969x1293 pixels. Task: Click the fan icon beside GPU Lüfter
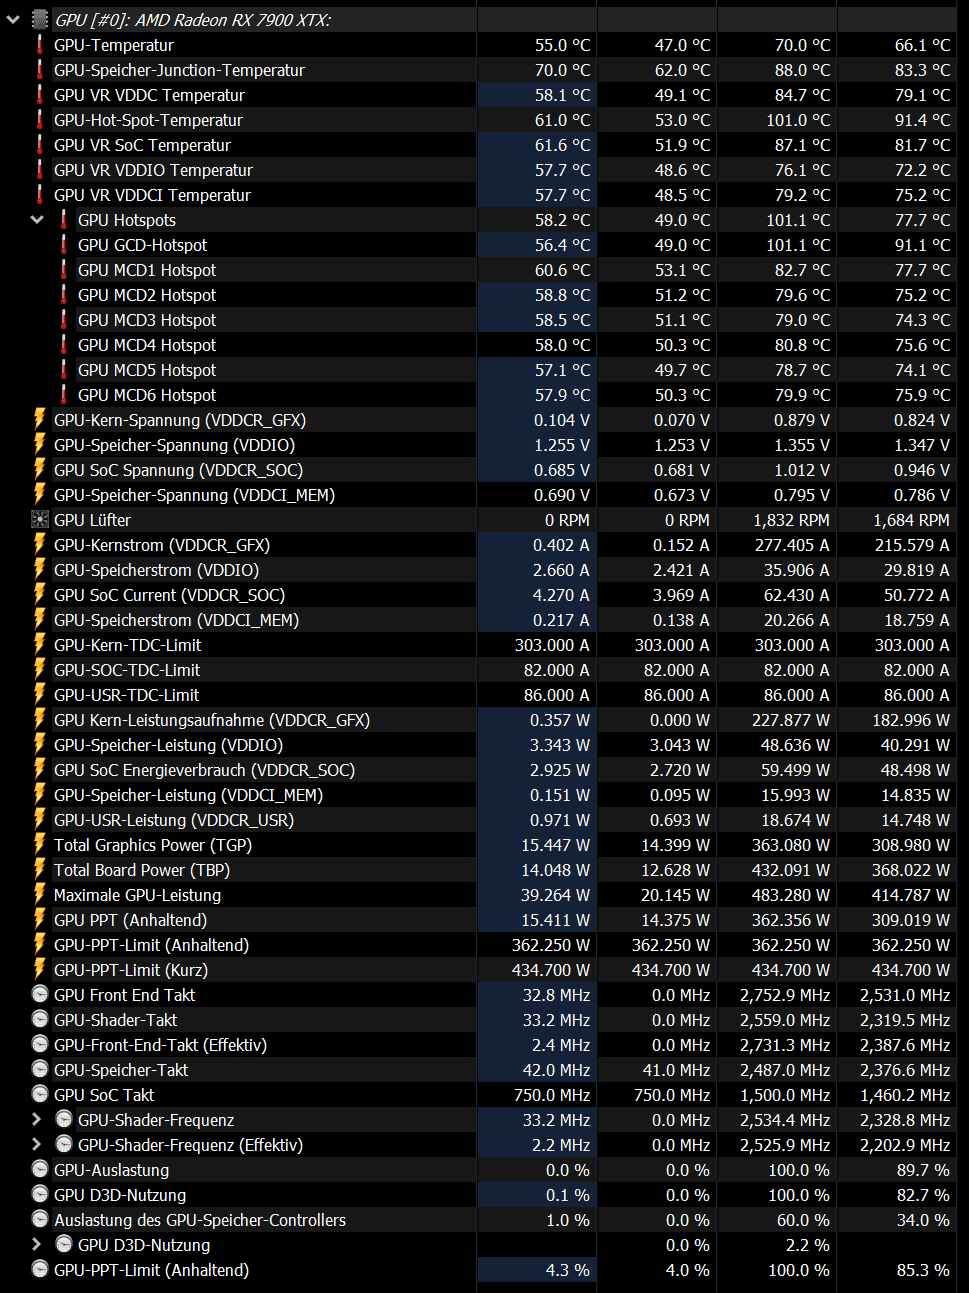40,520
